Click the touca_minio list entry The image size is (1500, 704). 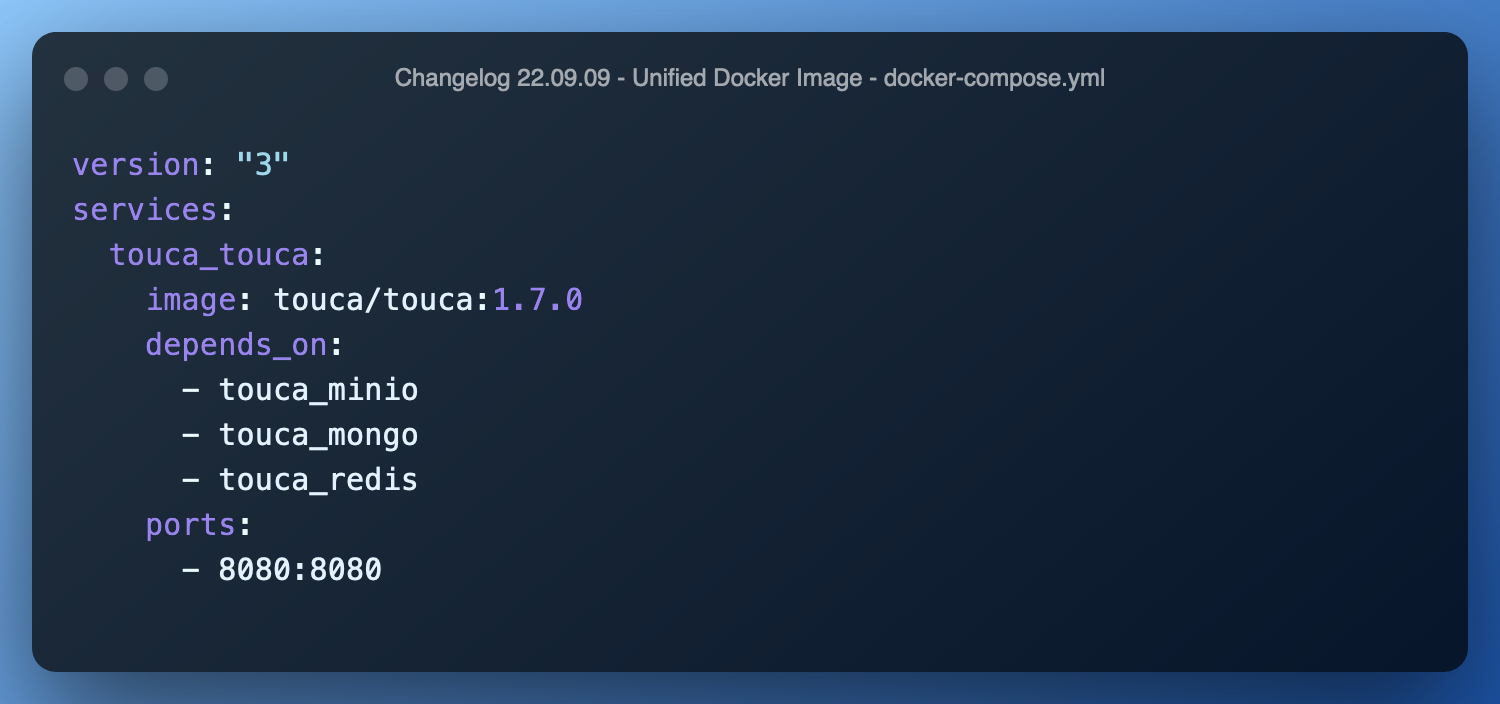click(x=319, y=390)
